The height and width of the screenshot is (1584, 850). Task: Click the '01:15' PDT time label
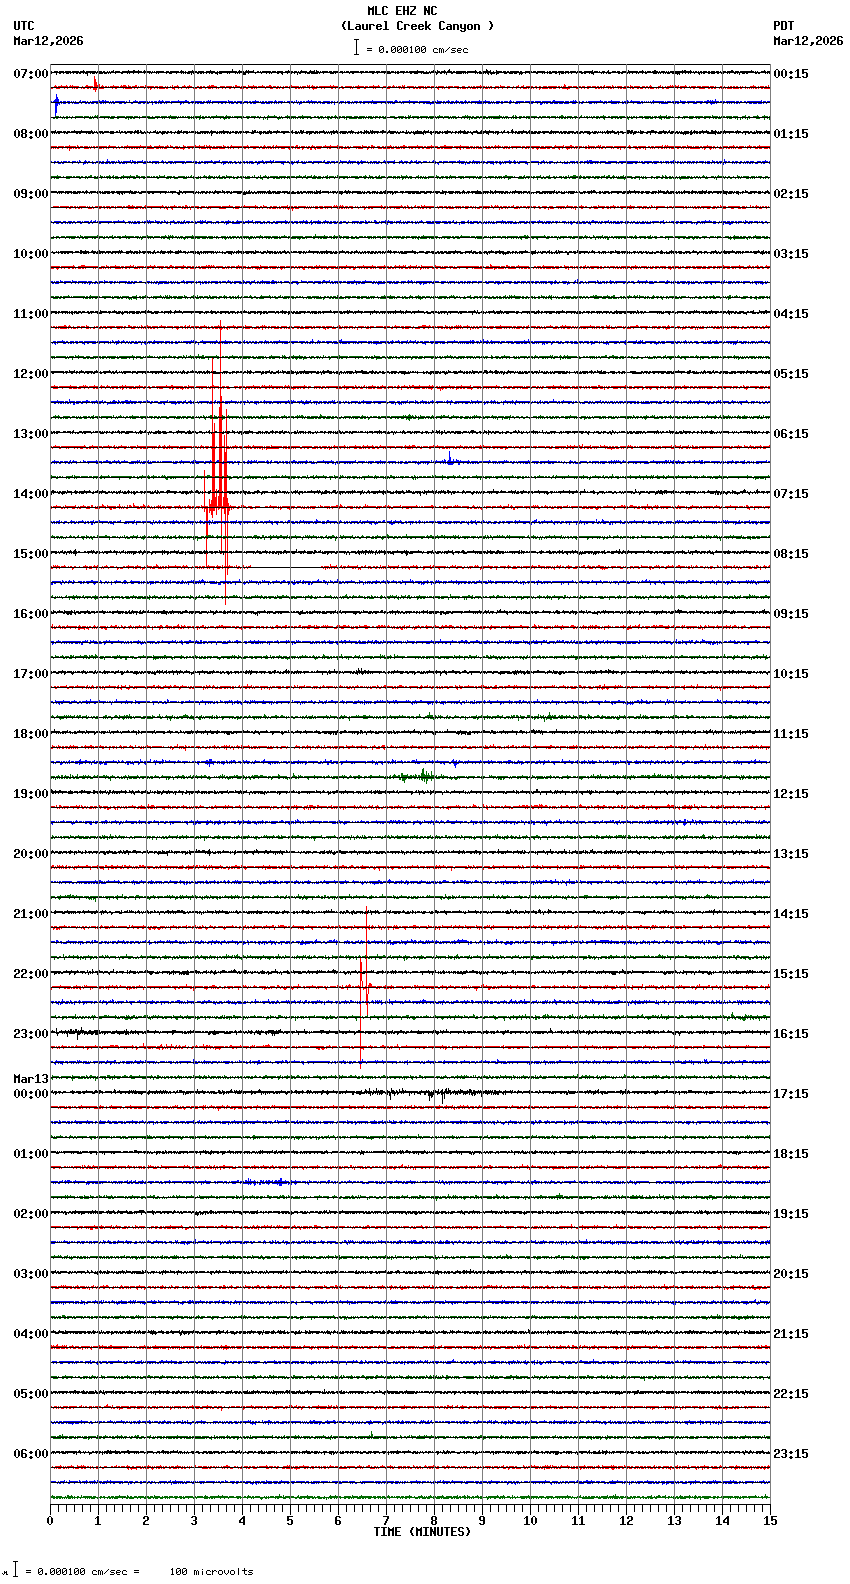point(791,134)
